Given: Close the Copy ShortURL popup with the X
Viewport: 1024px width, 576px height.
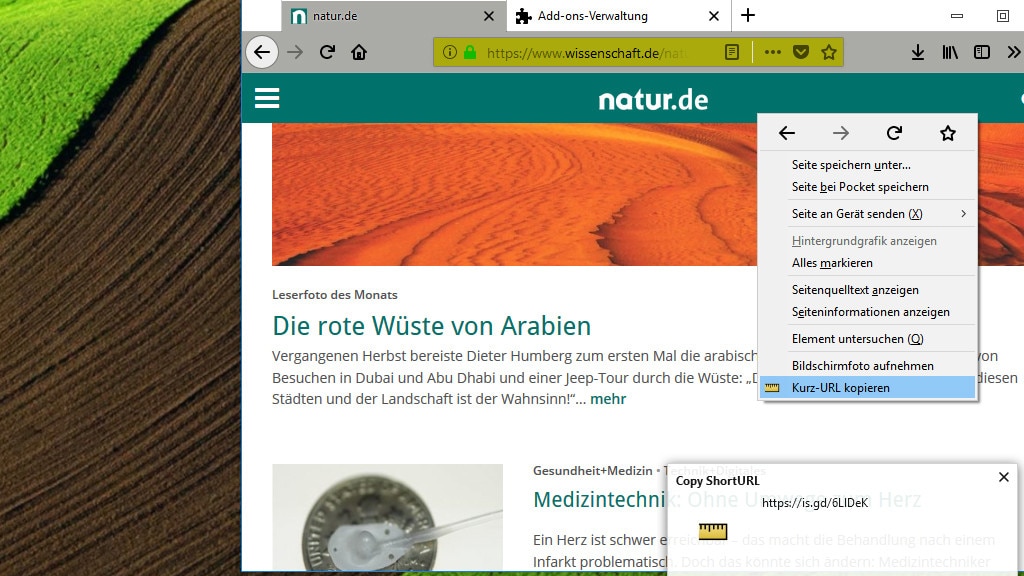Looking at the screenshot, I should coord(1004,477).
